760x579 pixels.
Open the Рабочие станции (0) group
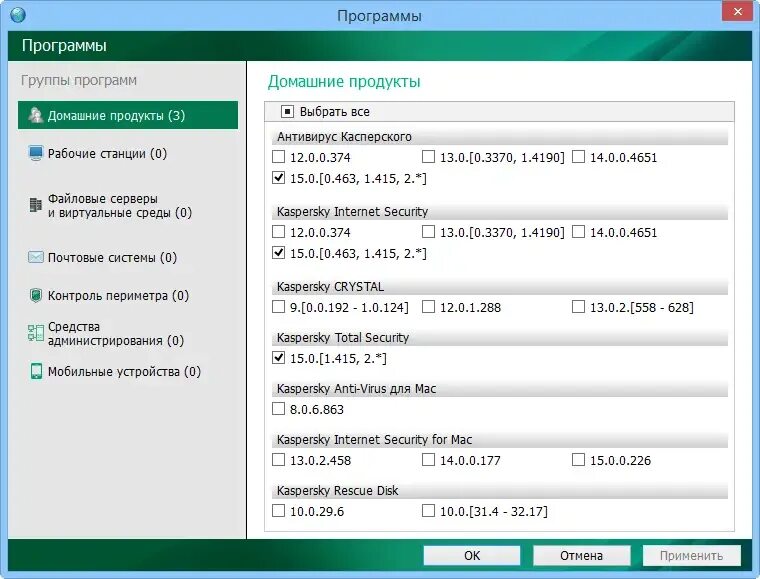pyautogui.click(x=107, y=154)
